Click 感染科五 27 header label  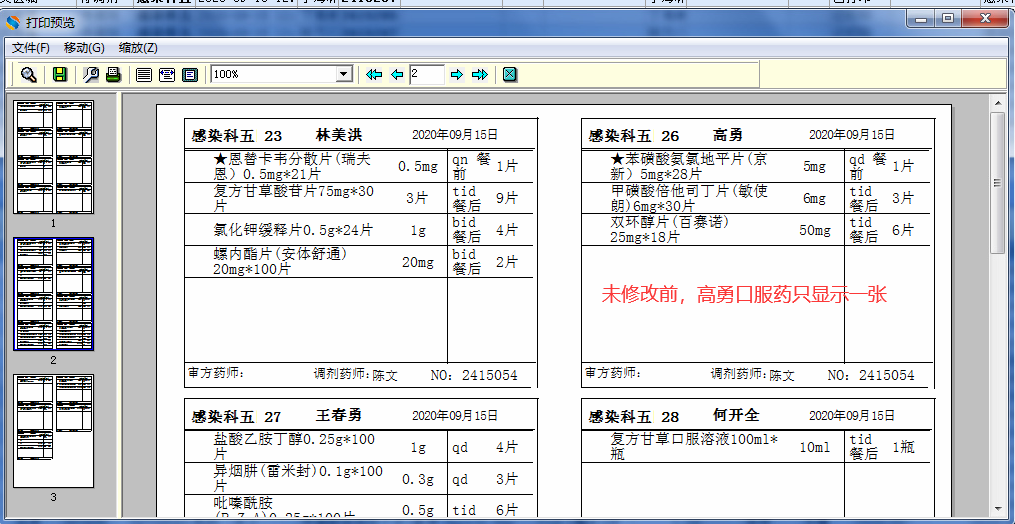(236, 416)
